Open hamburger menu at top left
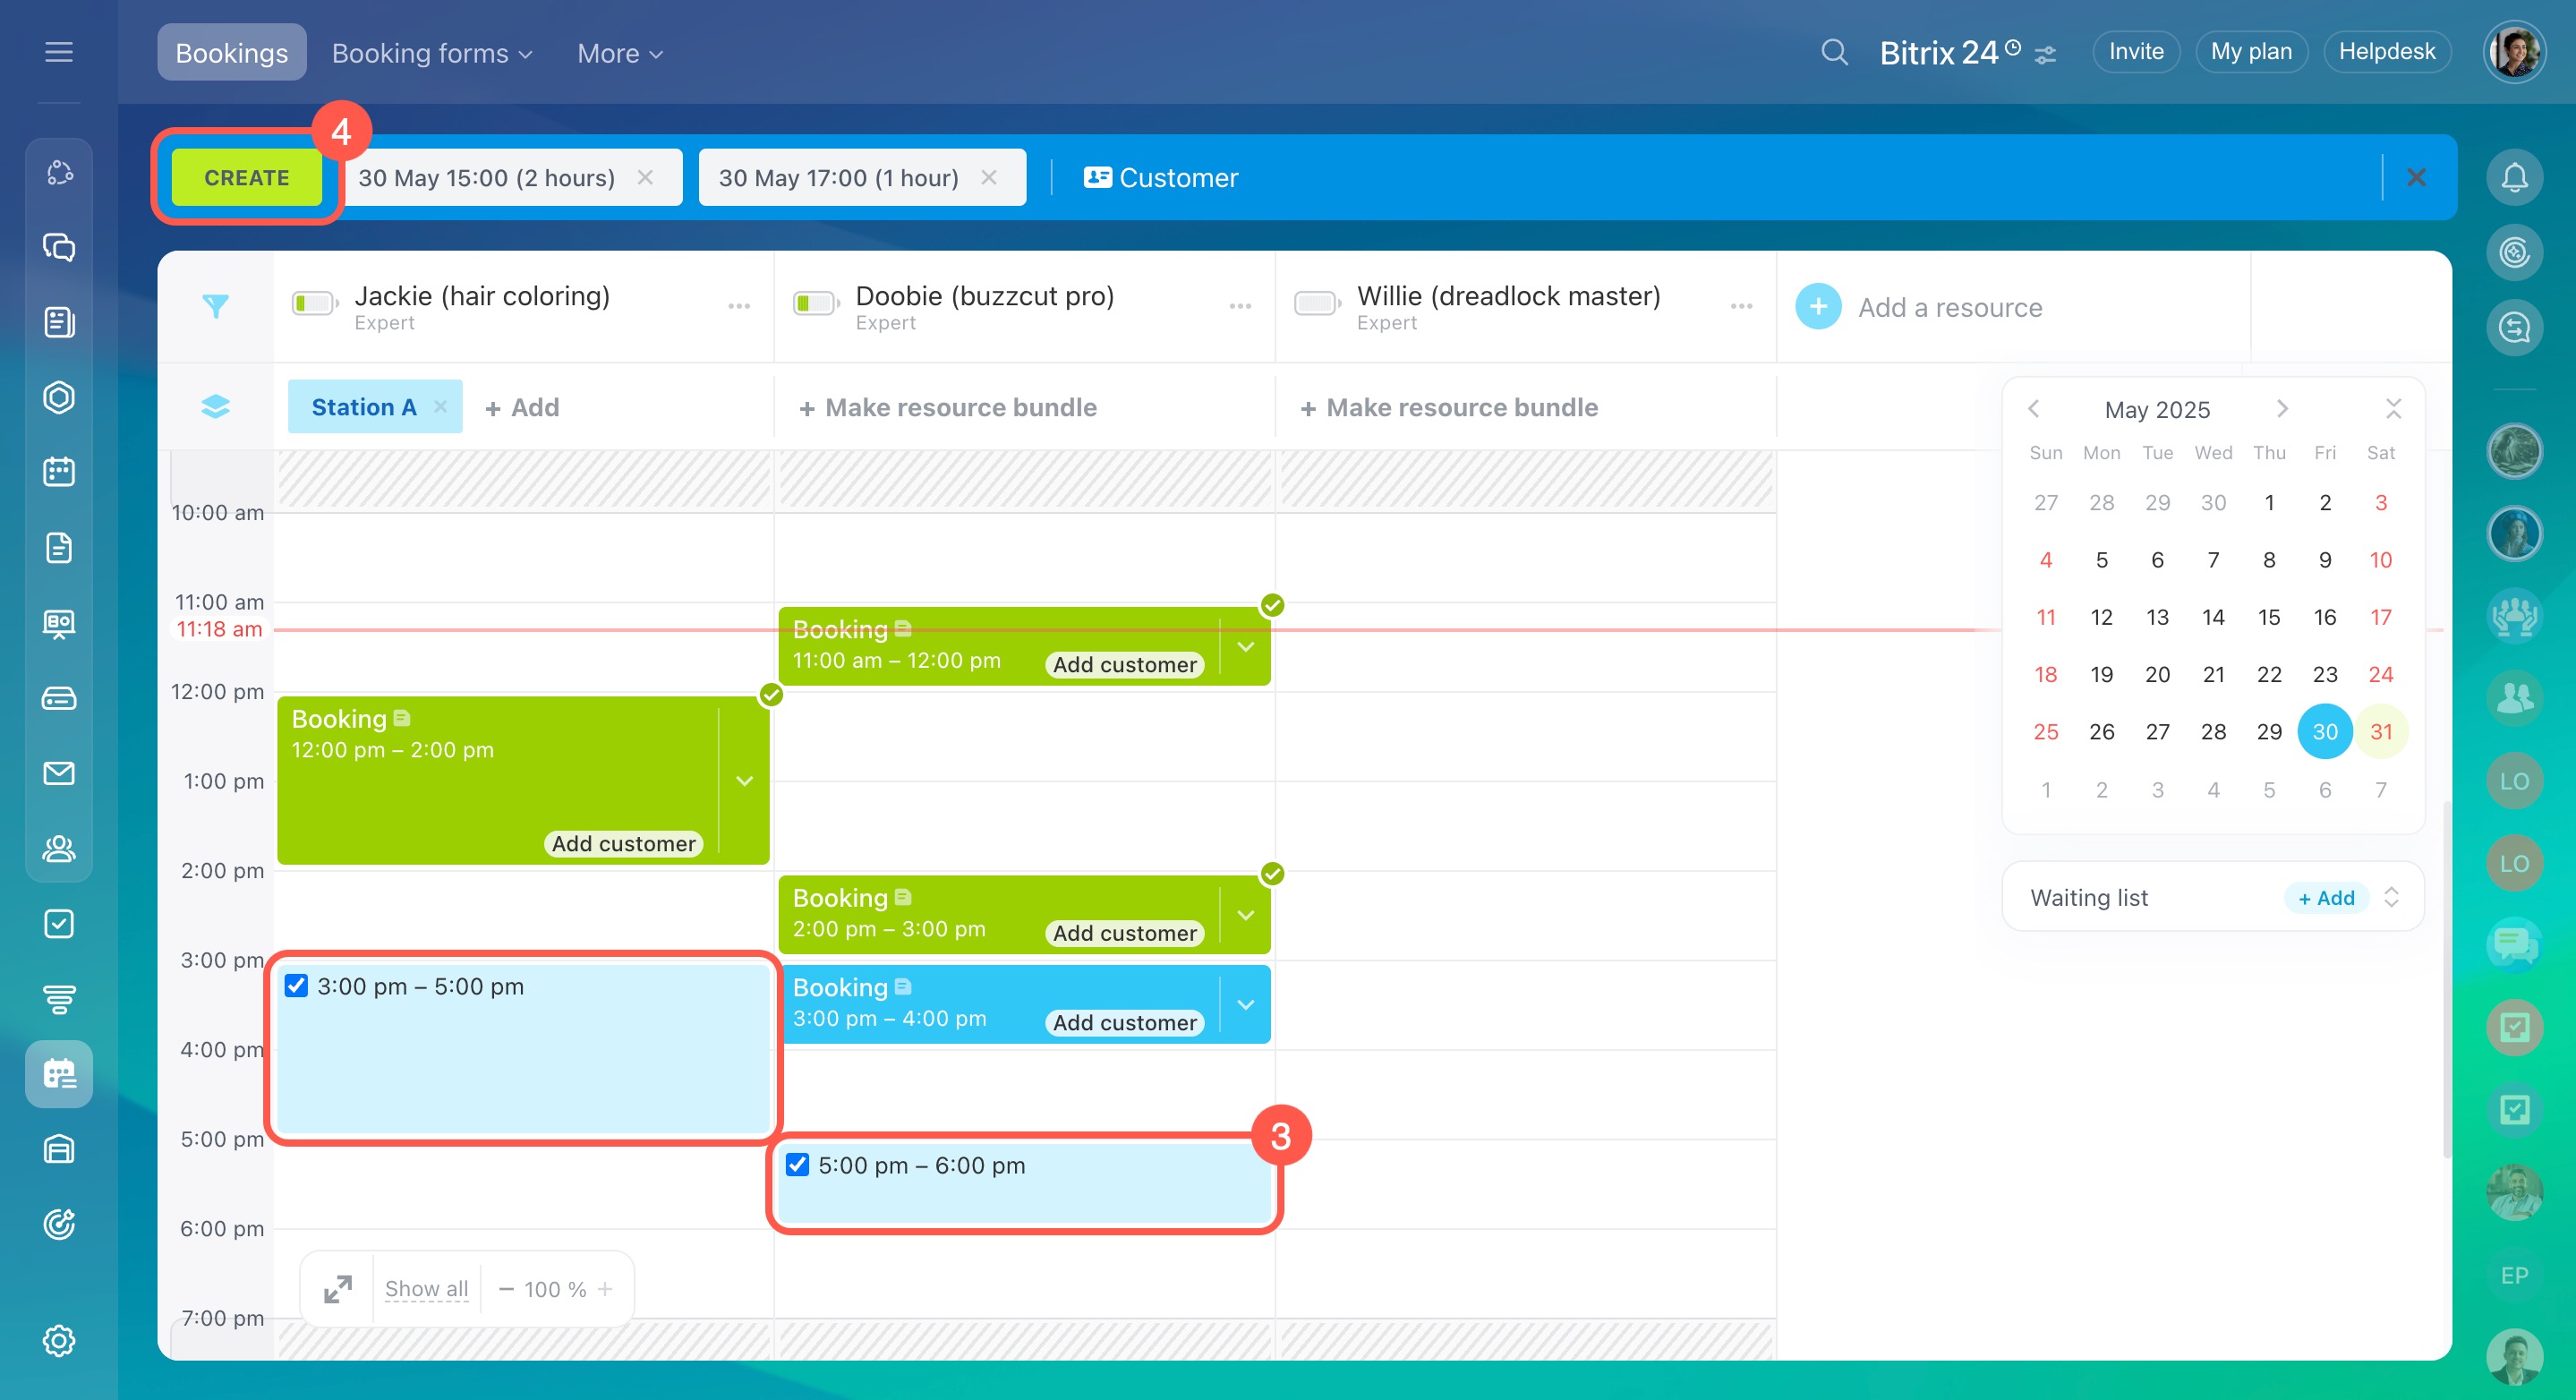This screenshot has width=2576, height=1400. point(59,52)
